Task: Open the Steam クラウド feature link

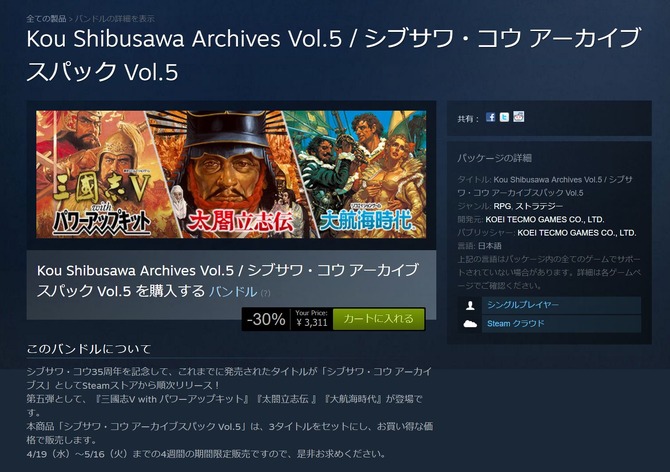Action: [x=516, y=324]
